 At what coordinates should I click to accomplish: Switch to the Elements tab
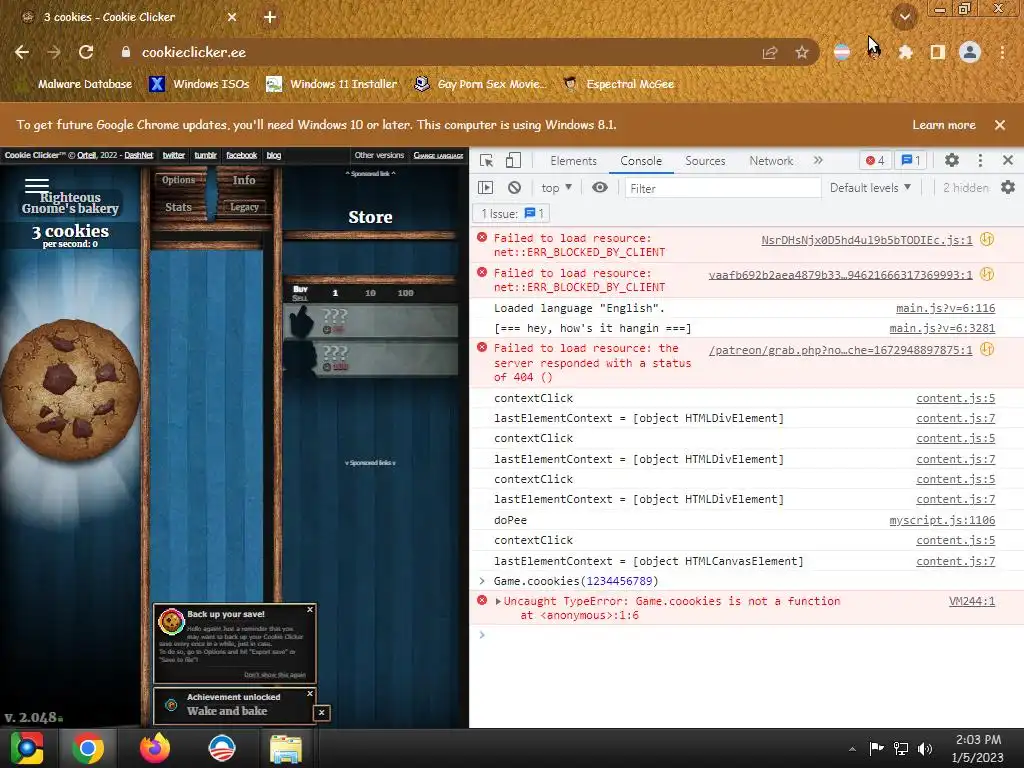coord(573,161)
